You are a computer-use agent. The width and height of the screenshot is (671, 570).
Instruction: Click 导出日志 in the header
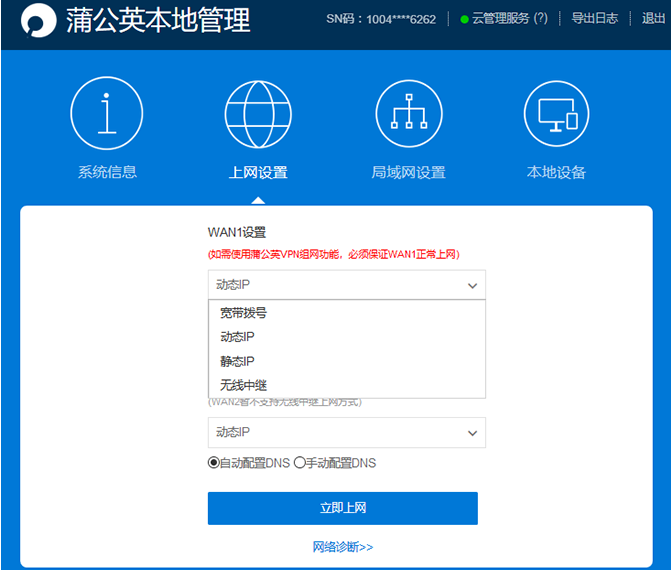click(594, 19)
